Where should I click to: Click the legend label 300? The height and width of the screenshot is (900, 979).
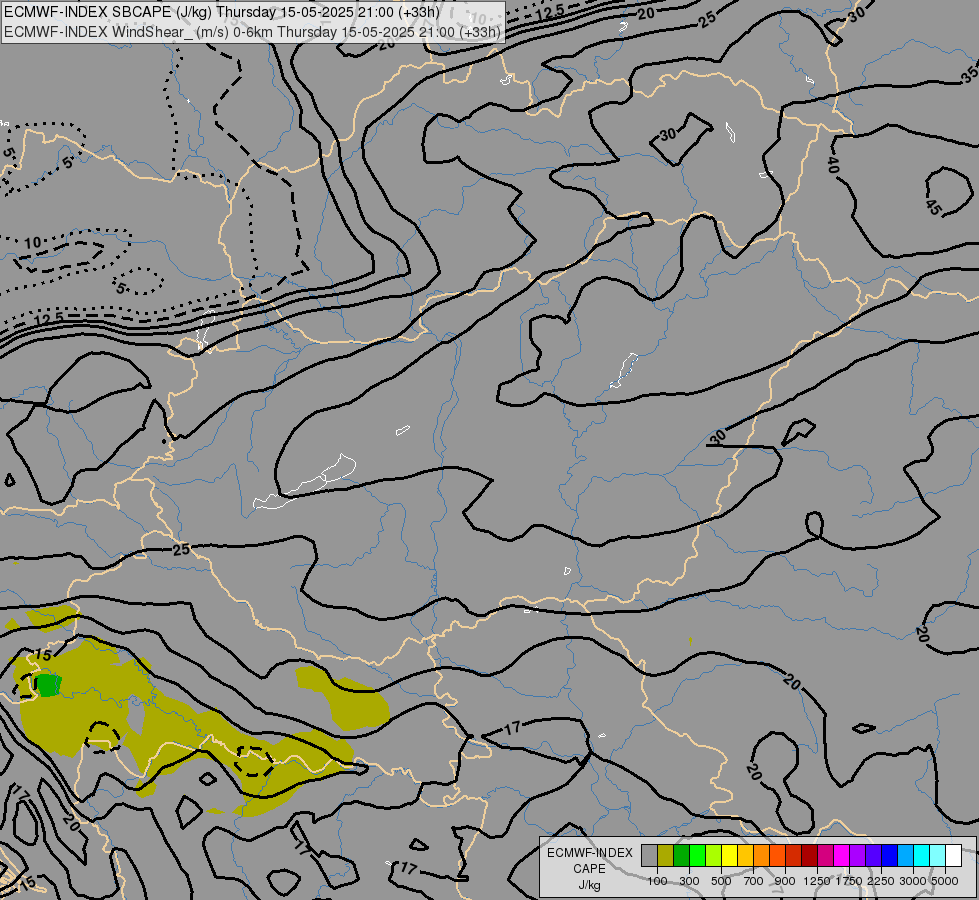tap(689, 881)
